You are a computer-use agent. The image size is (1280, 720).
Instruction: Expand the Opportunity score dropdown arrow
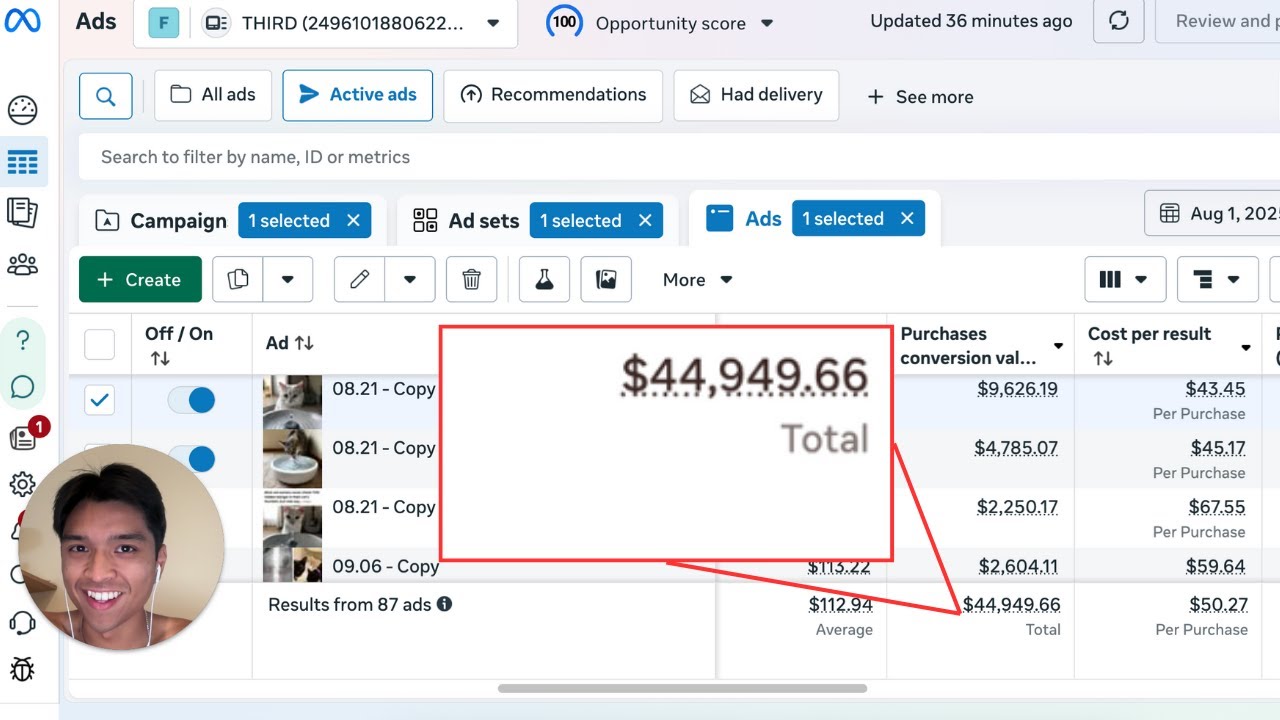coord(767,23)
